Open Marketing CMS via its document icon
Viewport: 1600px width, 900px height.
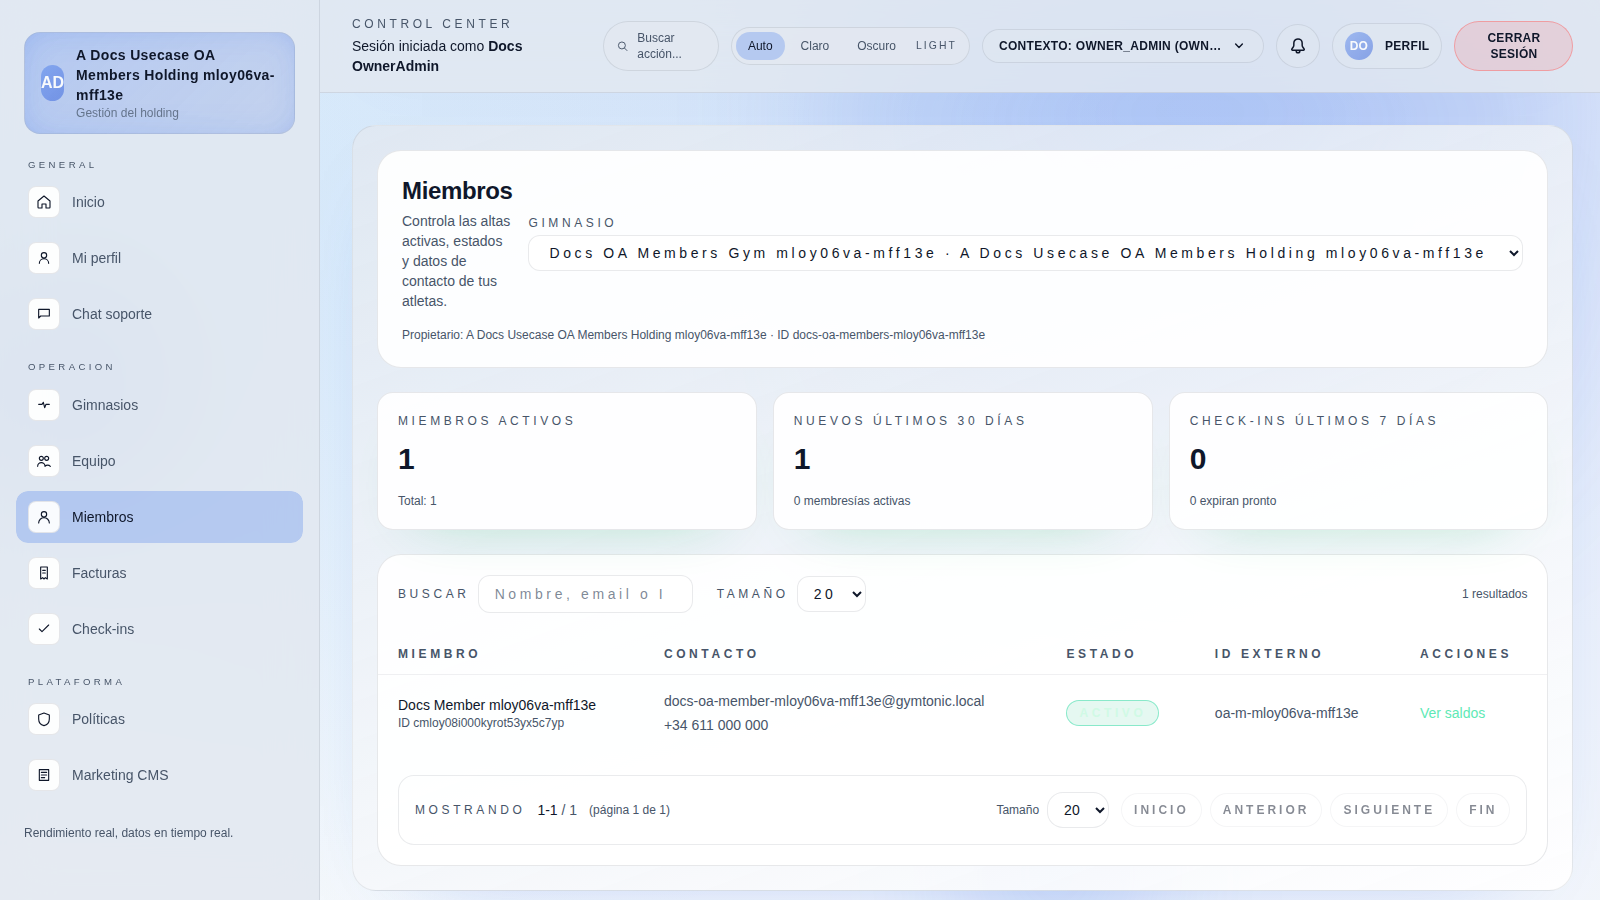click(x=44, y=775)
